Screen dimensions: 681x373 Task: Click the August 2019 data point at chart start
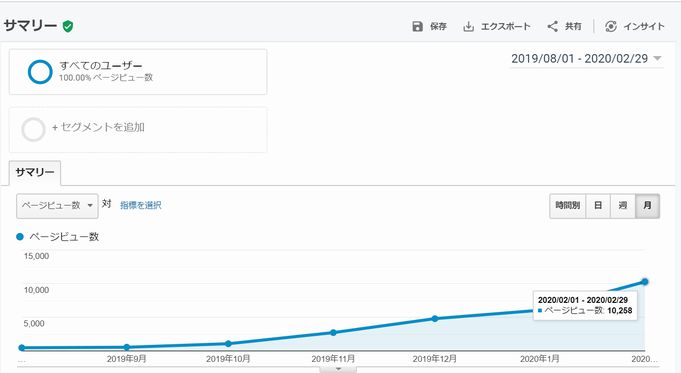tap(22, 348)
